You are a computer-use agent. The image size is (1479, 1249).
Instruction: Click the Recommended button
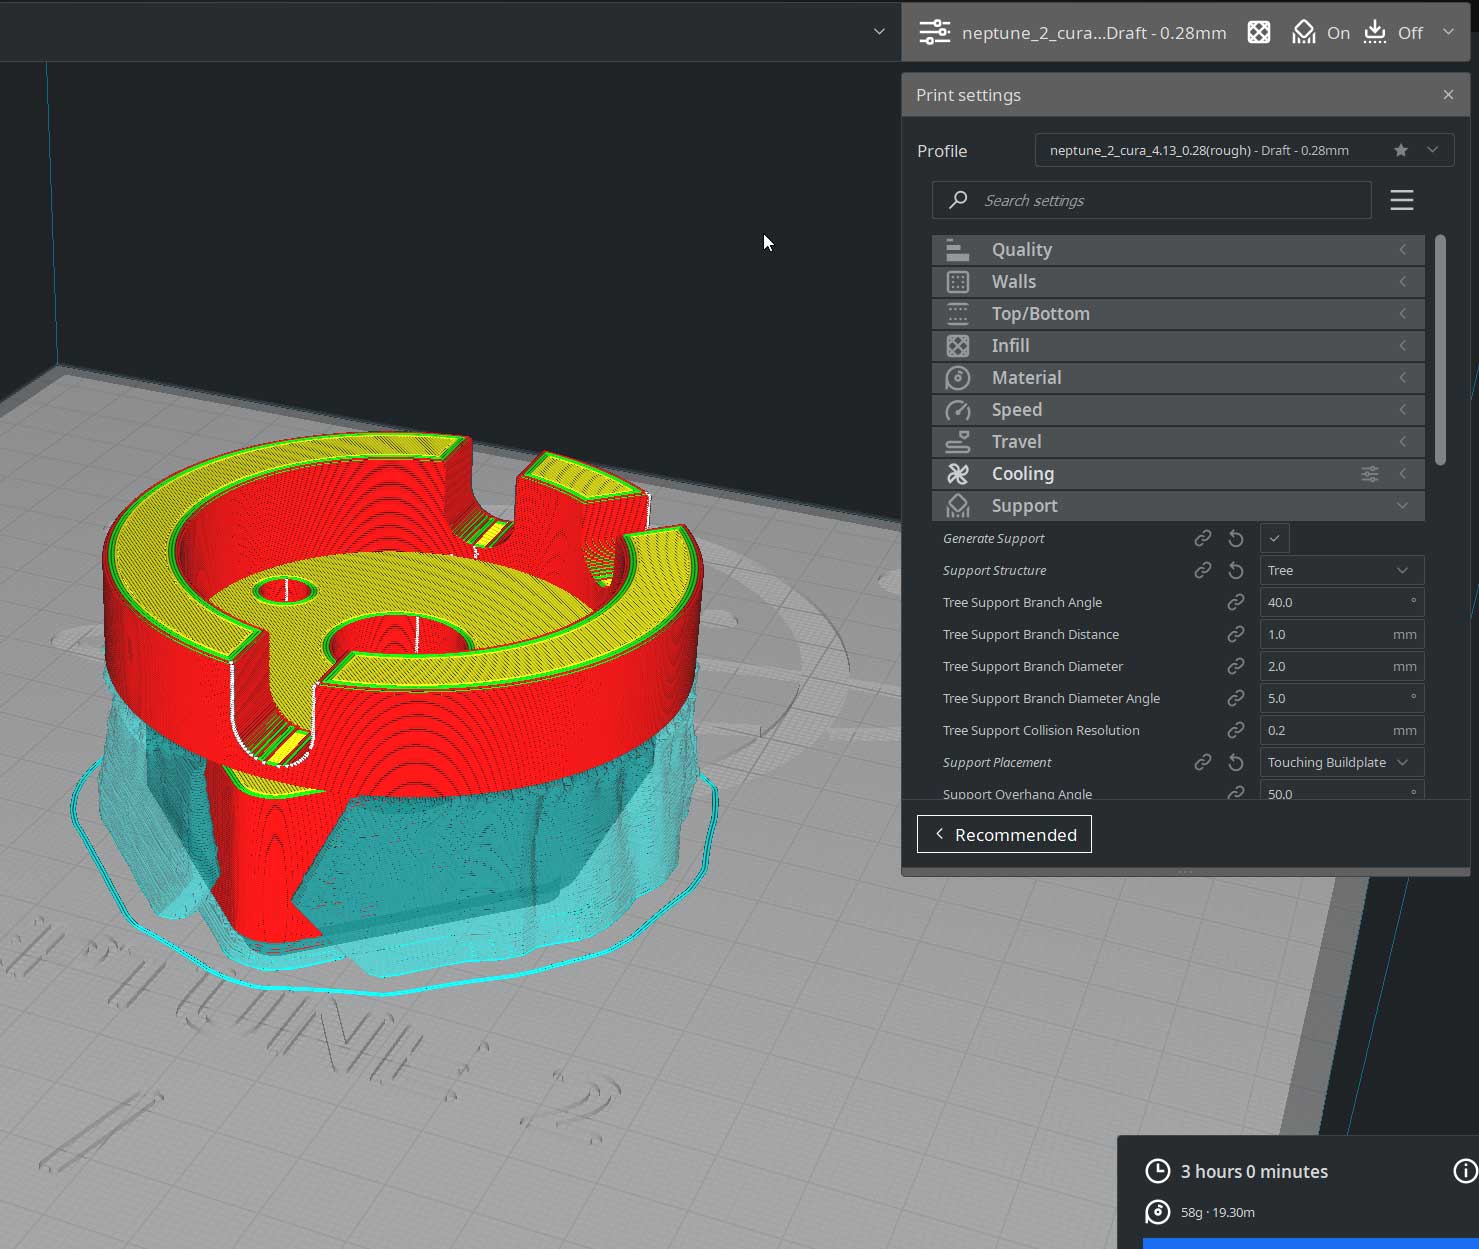(x=1004, y=834)
